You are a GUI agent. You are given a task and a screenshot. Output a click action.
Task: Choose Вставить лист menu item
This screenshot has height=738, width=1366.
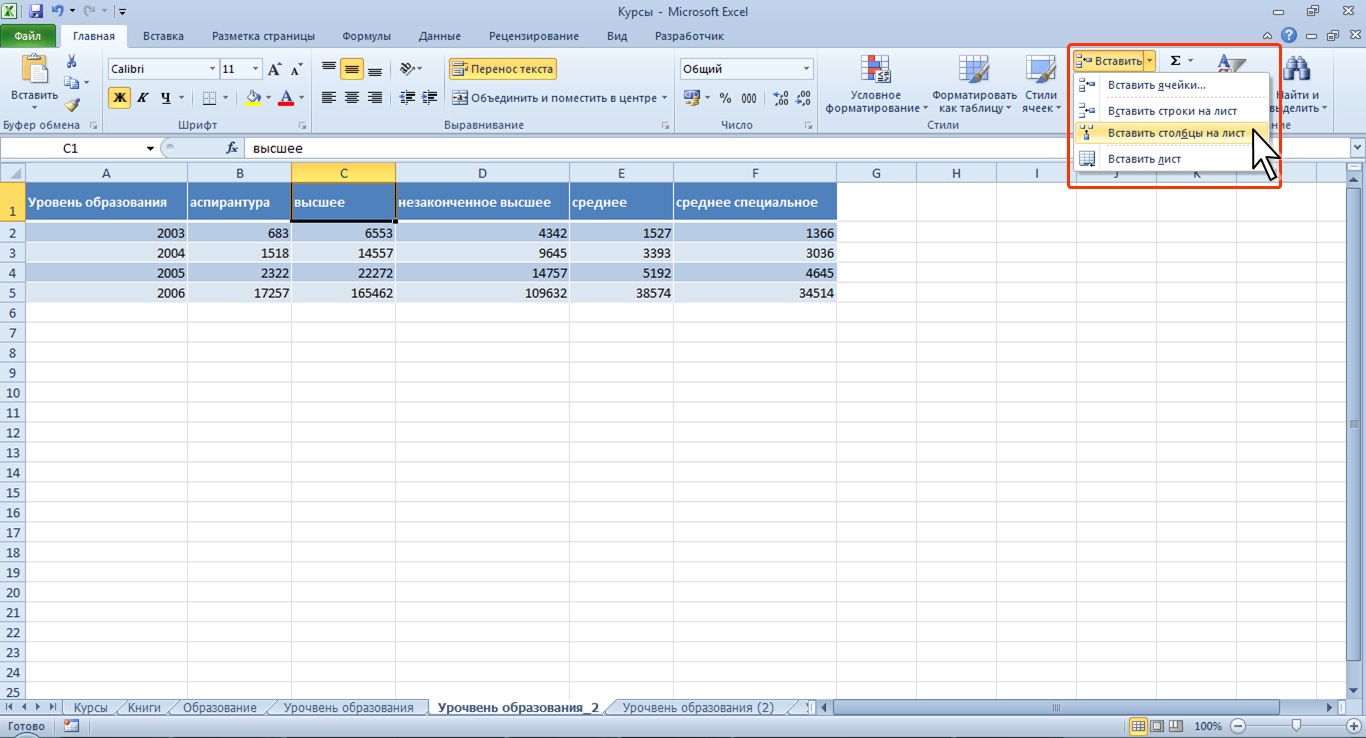1170,159
